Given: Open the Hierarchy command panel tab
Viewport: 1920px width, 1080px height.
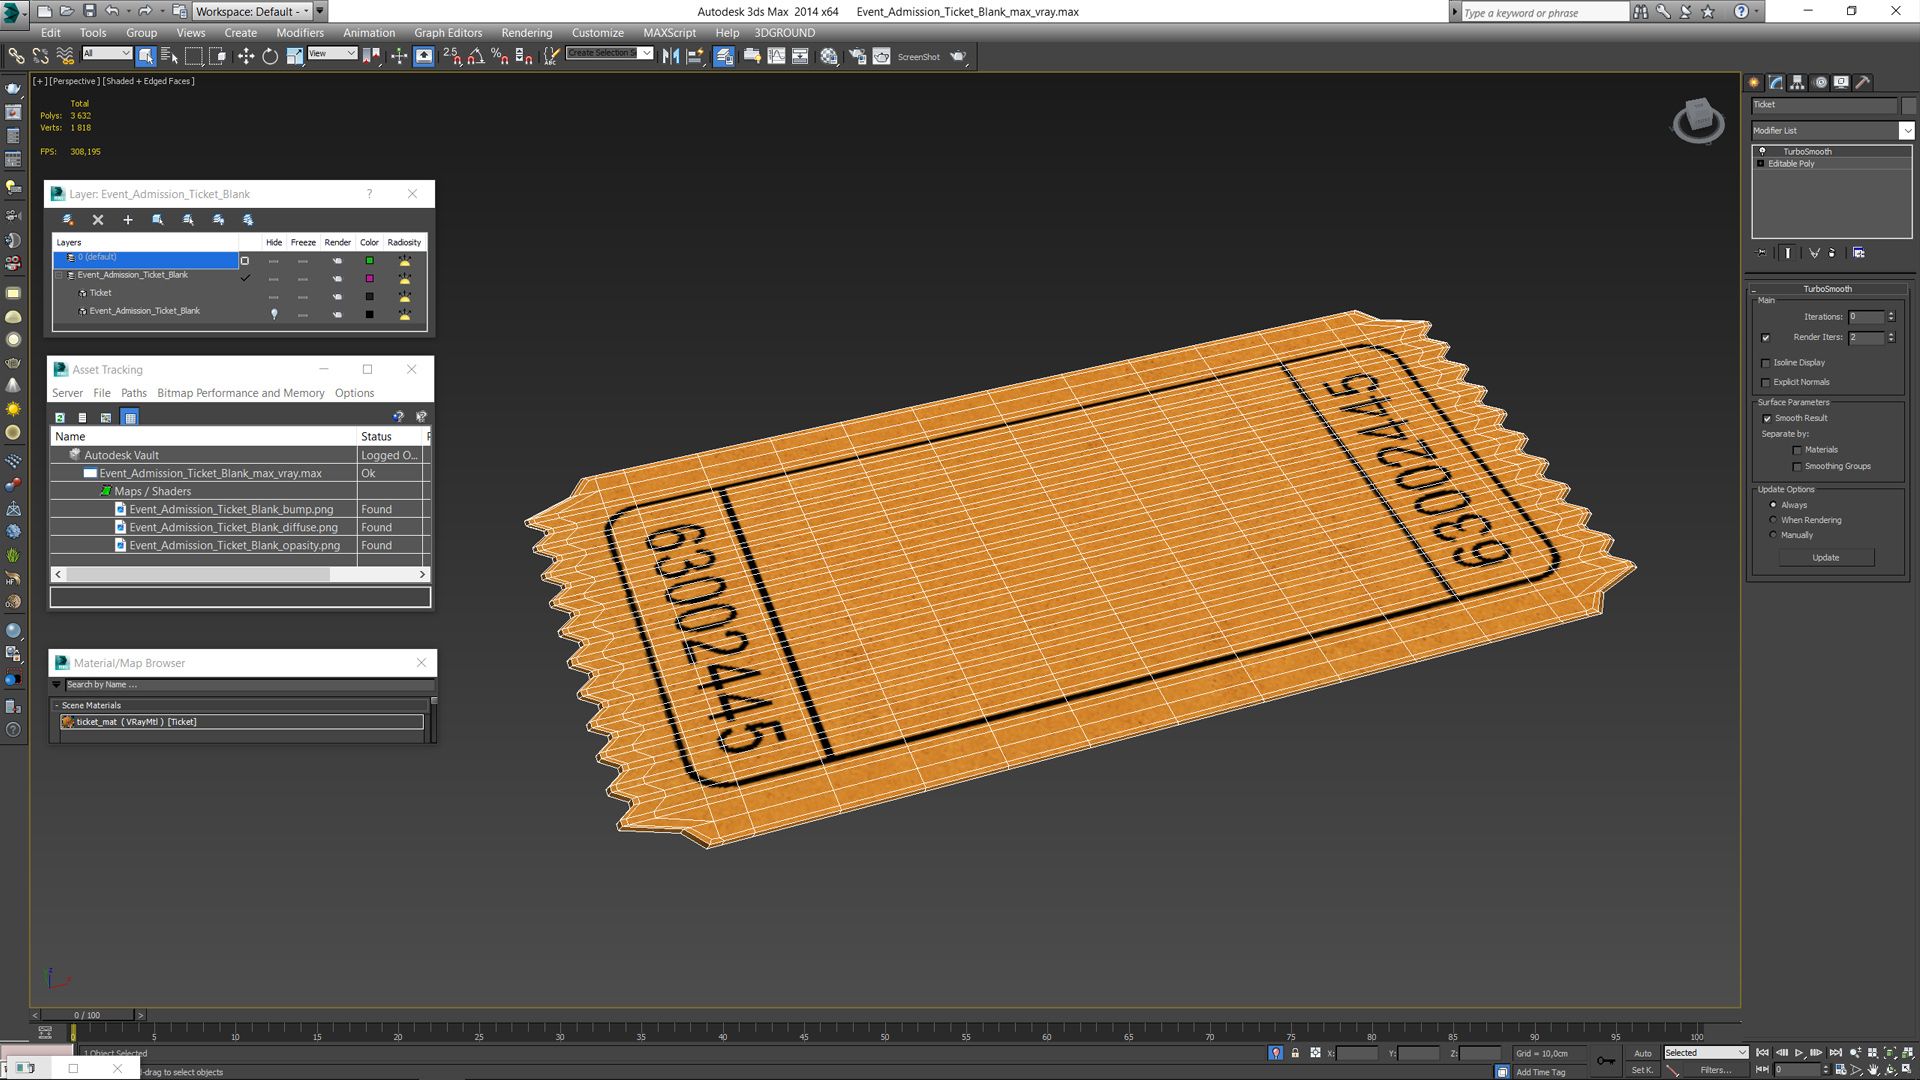Looking at the screenshot, I should [x=1797, y=83].
